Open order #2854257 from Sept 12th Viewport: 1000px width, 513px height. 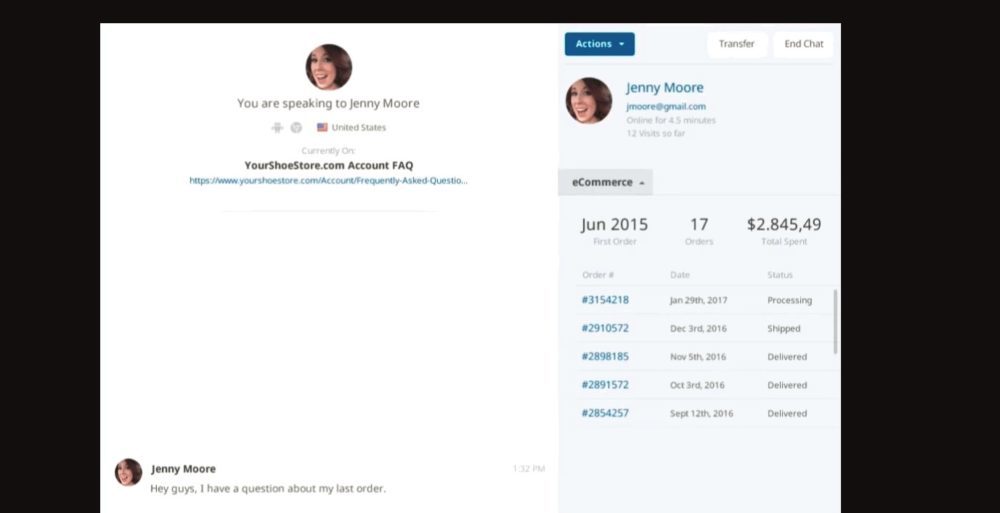click(605, 413)
